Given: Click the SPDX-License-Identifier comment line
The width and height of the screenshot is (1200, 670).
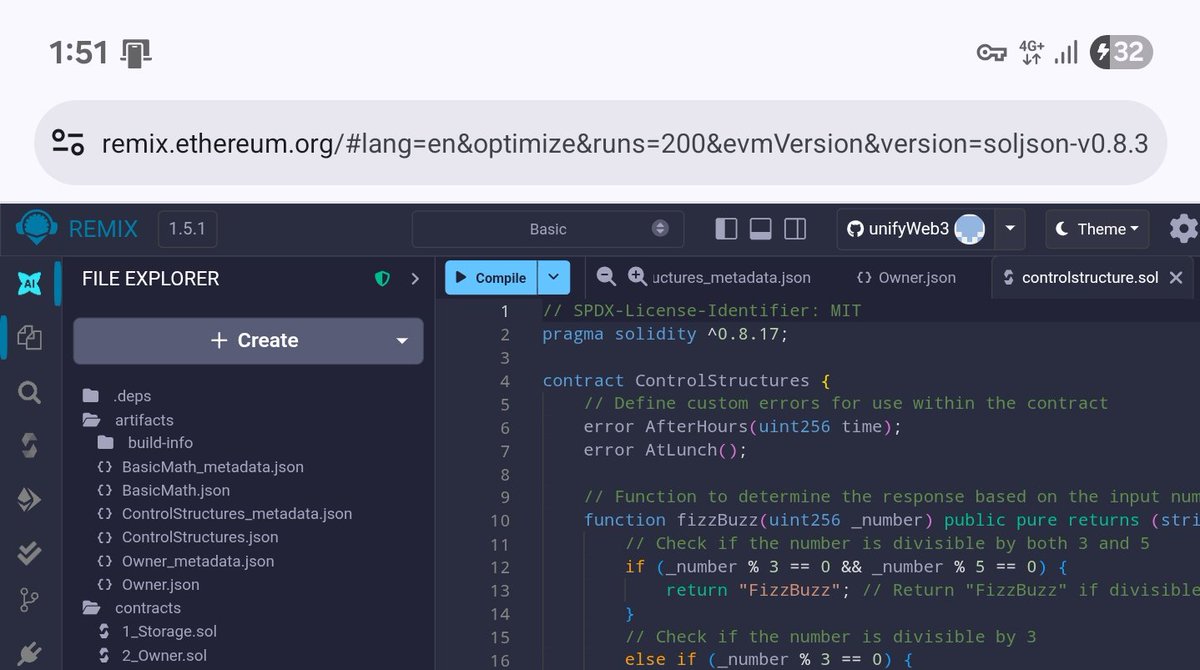Looking at the screenshot, I should 701,311.
